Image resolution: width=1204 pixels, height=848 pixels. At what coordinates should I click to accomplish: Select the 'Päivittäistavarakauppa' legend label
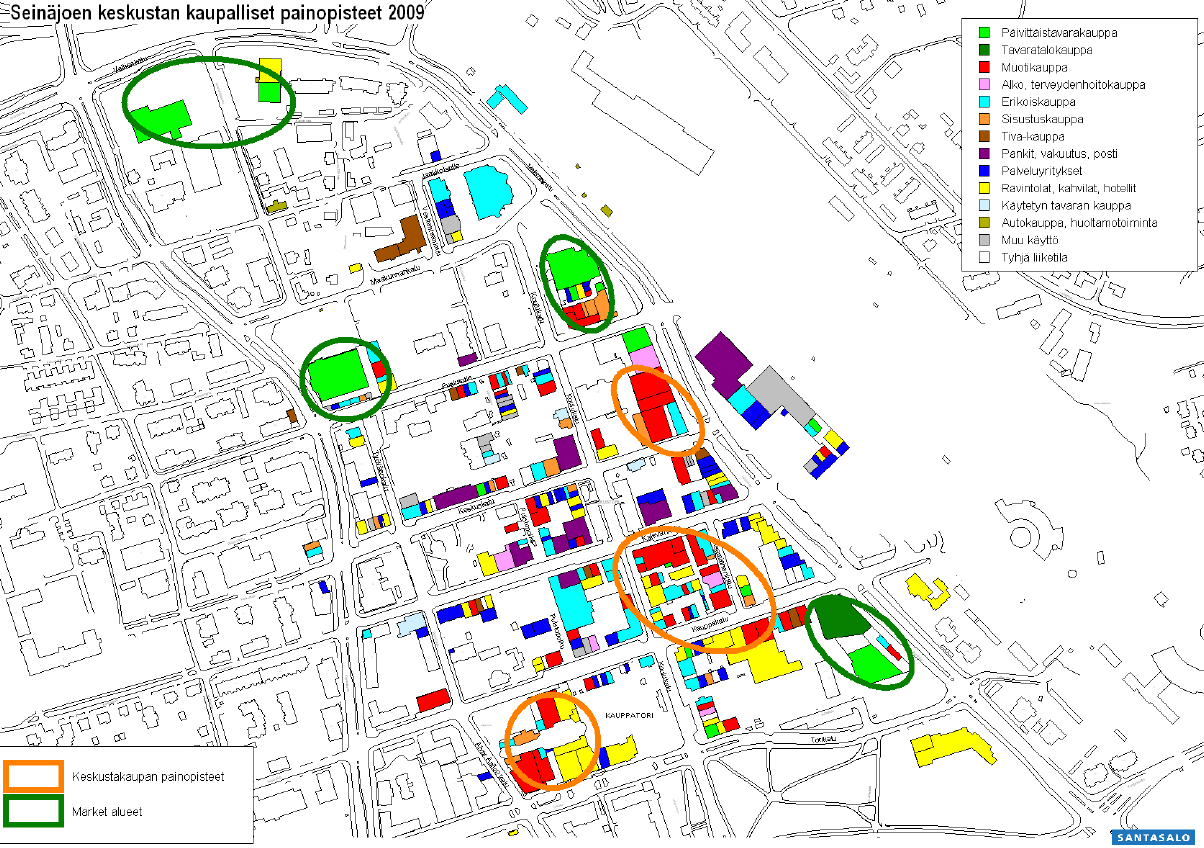pos(1060,32)
